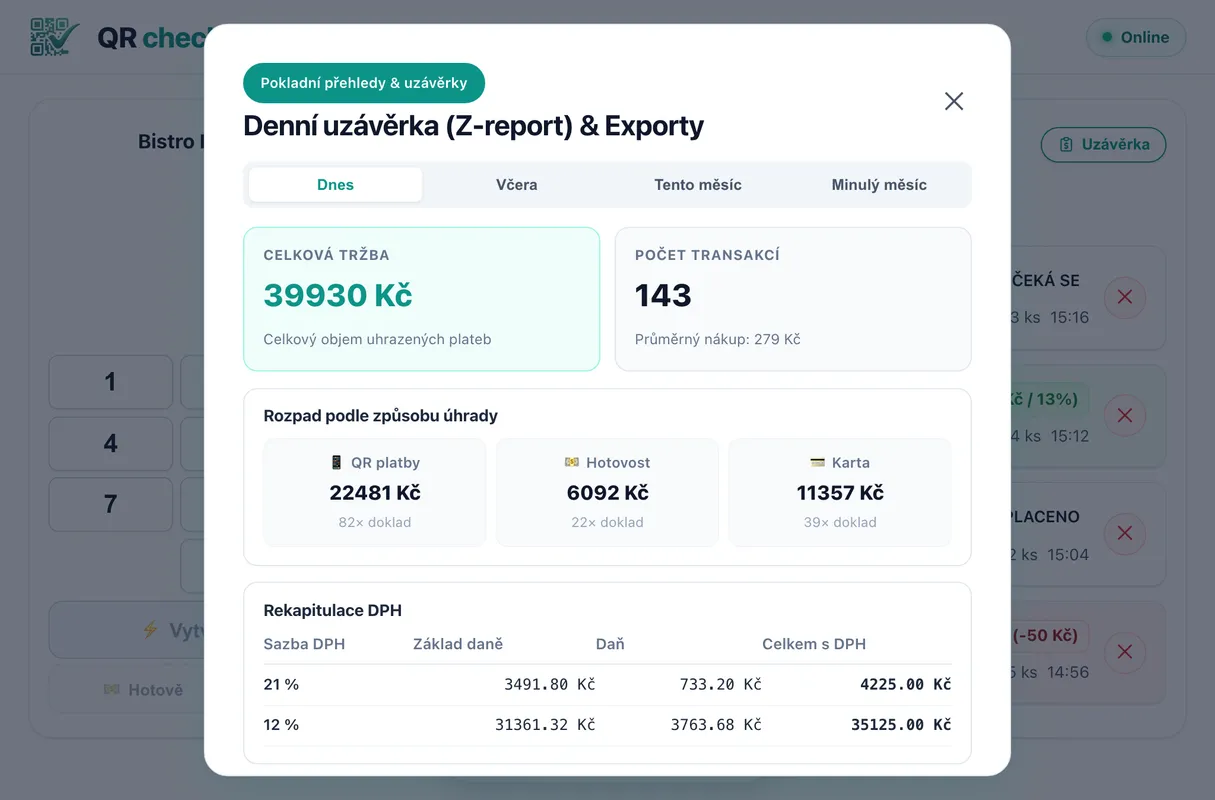
Task: Click the Průměrný nákup: 279 Kč text
Action: coord(718,339)
